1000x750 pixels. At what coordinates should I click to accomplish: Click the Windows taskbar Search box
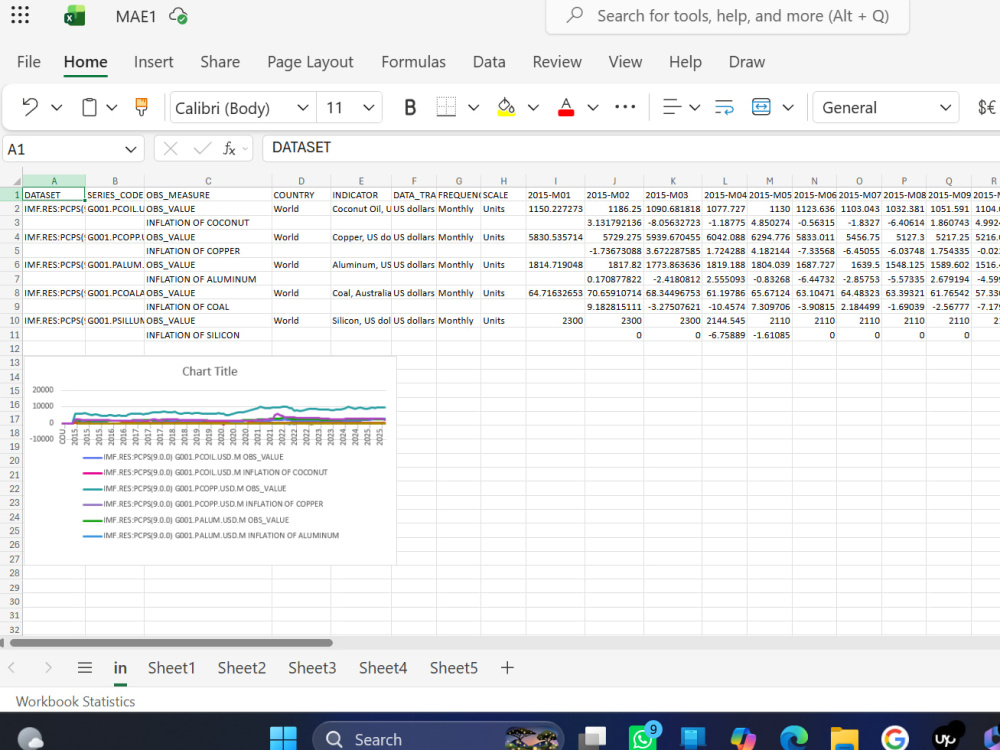click(x=438, y=739)
